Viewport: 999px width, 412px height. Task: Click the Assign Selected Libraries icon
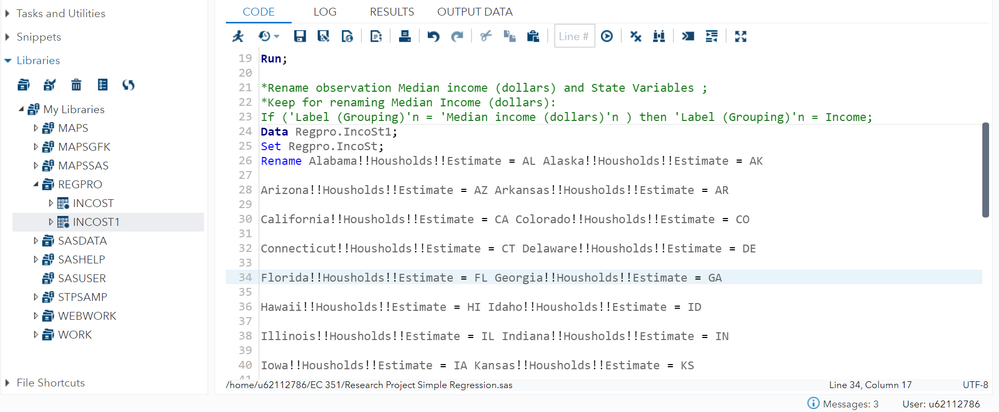[x=50, y=85]
